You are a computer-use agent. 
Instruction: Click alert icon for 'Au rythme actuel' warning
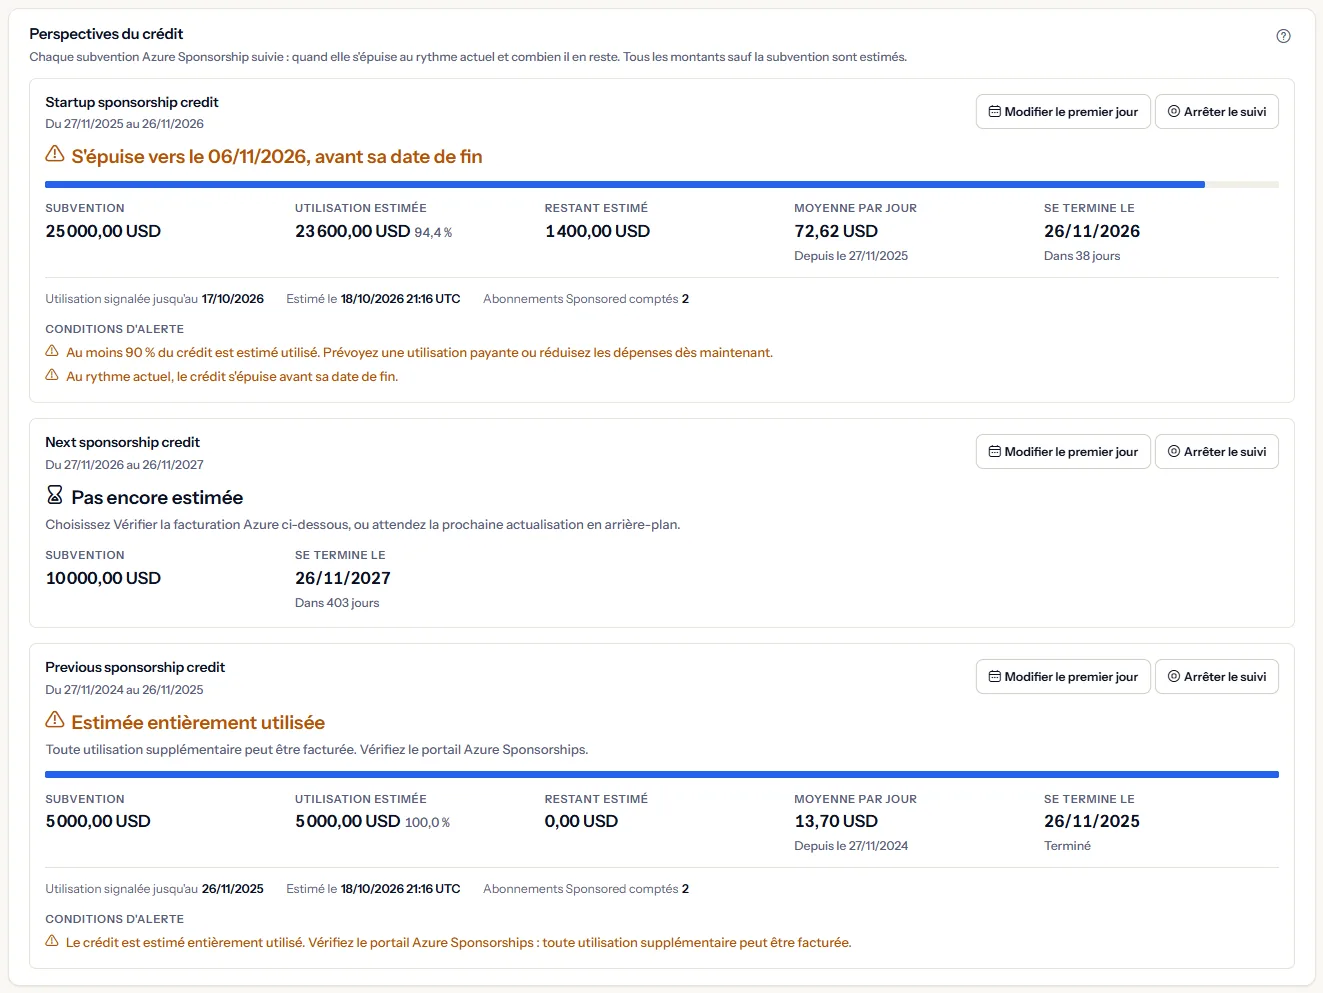(x=52, y=375)
